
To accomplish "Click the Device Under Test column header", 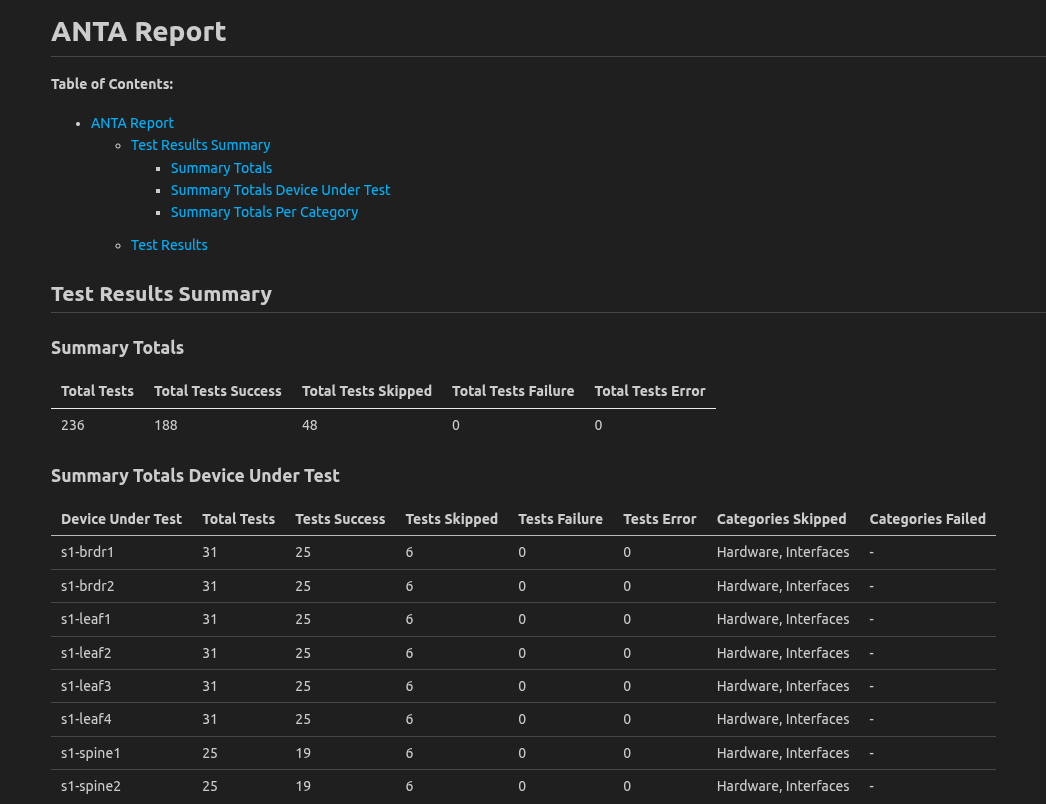I will (x=121, y=519).
